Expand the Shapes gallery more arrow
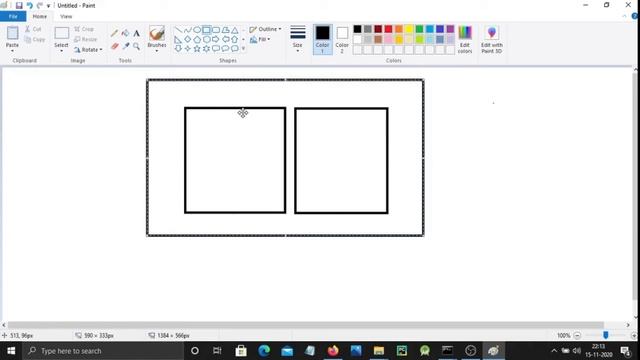This screenshot has width=640, height=360. (244, 49)
